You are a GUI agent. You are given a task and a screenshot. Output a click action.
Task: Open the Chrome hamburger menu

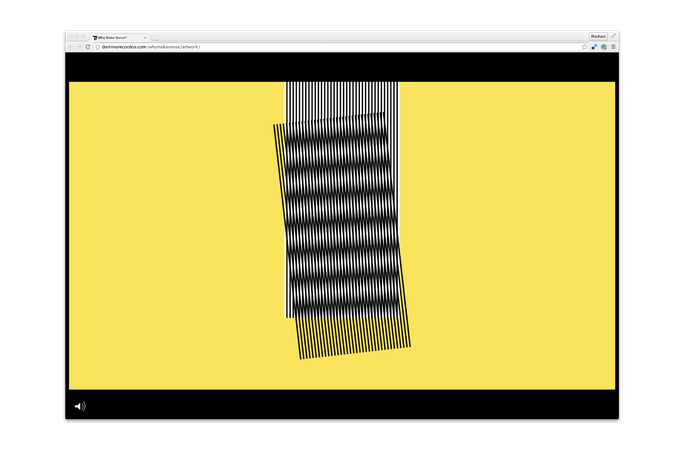point(613,47)
